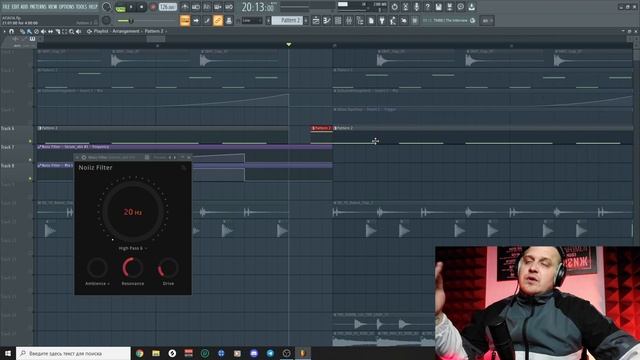Viewport: 640px width, 360px height.
Task: Click the Noiiz Filter cutoff frequency knob
Action: point(133,211)
